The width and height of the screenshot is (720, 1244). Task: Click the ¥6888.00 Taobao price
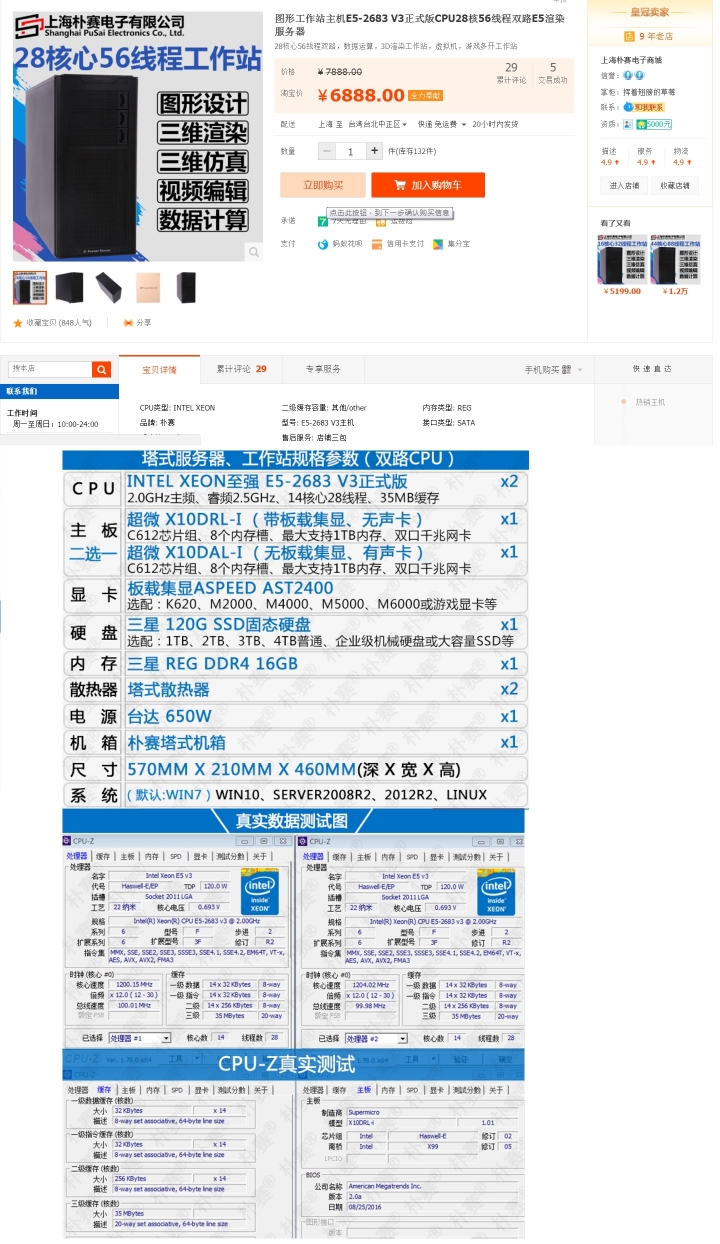(x=360, y=95)
